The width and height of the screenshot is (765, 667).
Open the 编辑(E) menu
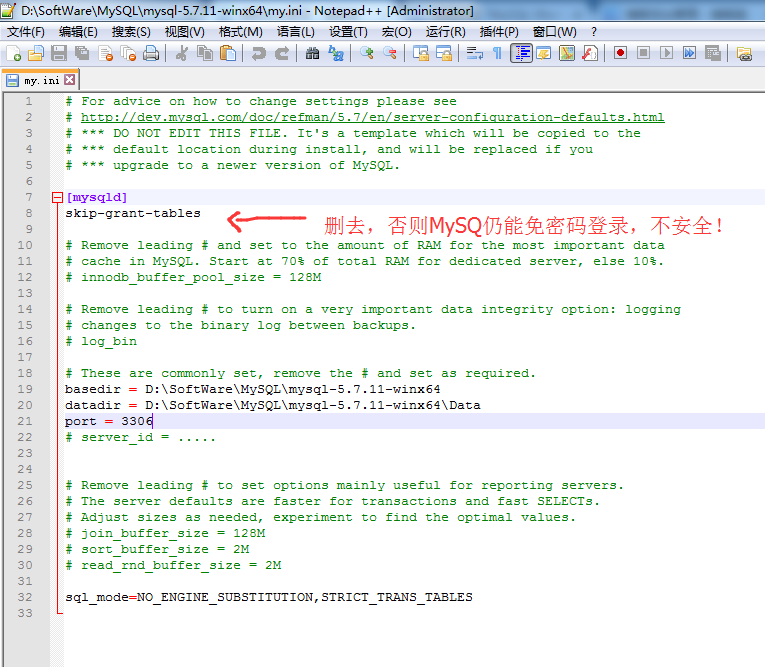[78, 32]
